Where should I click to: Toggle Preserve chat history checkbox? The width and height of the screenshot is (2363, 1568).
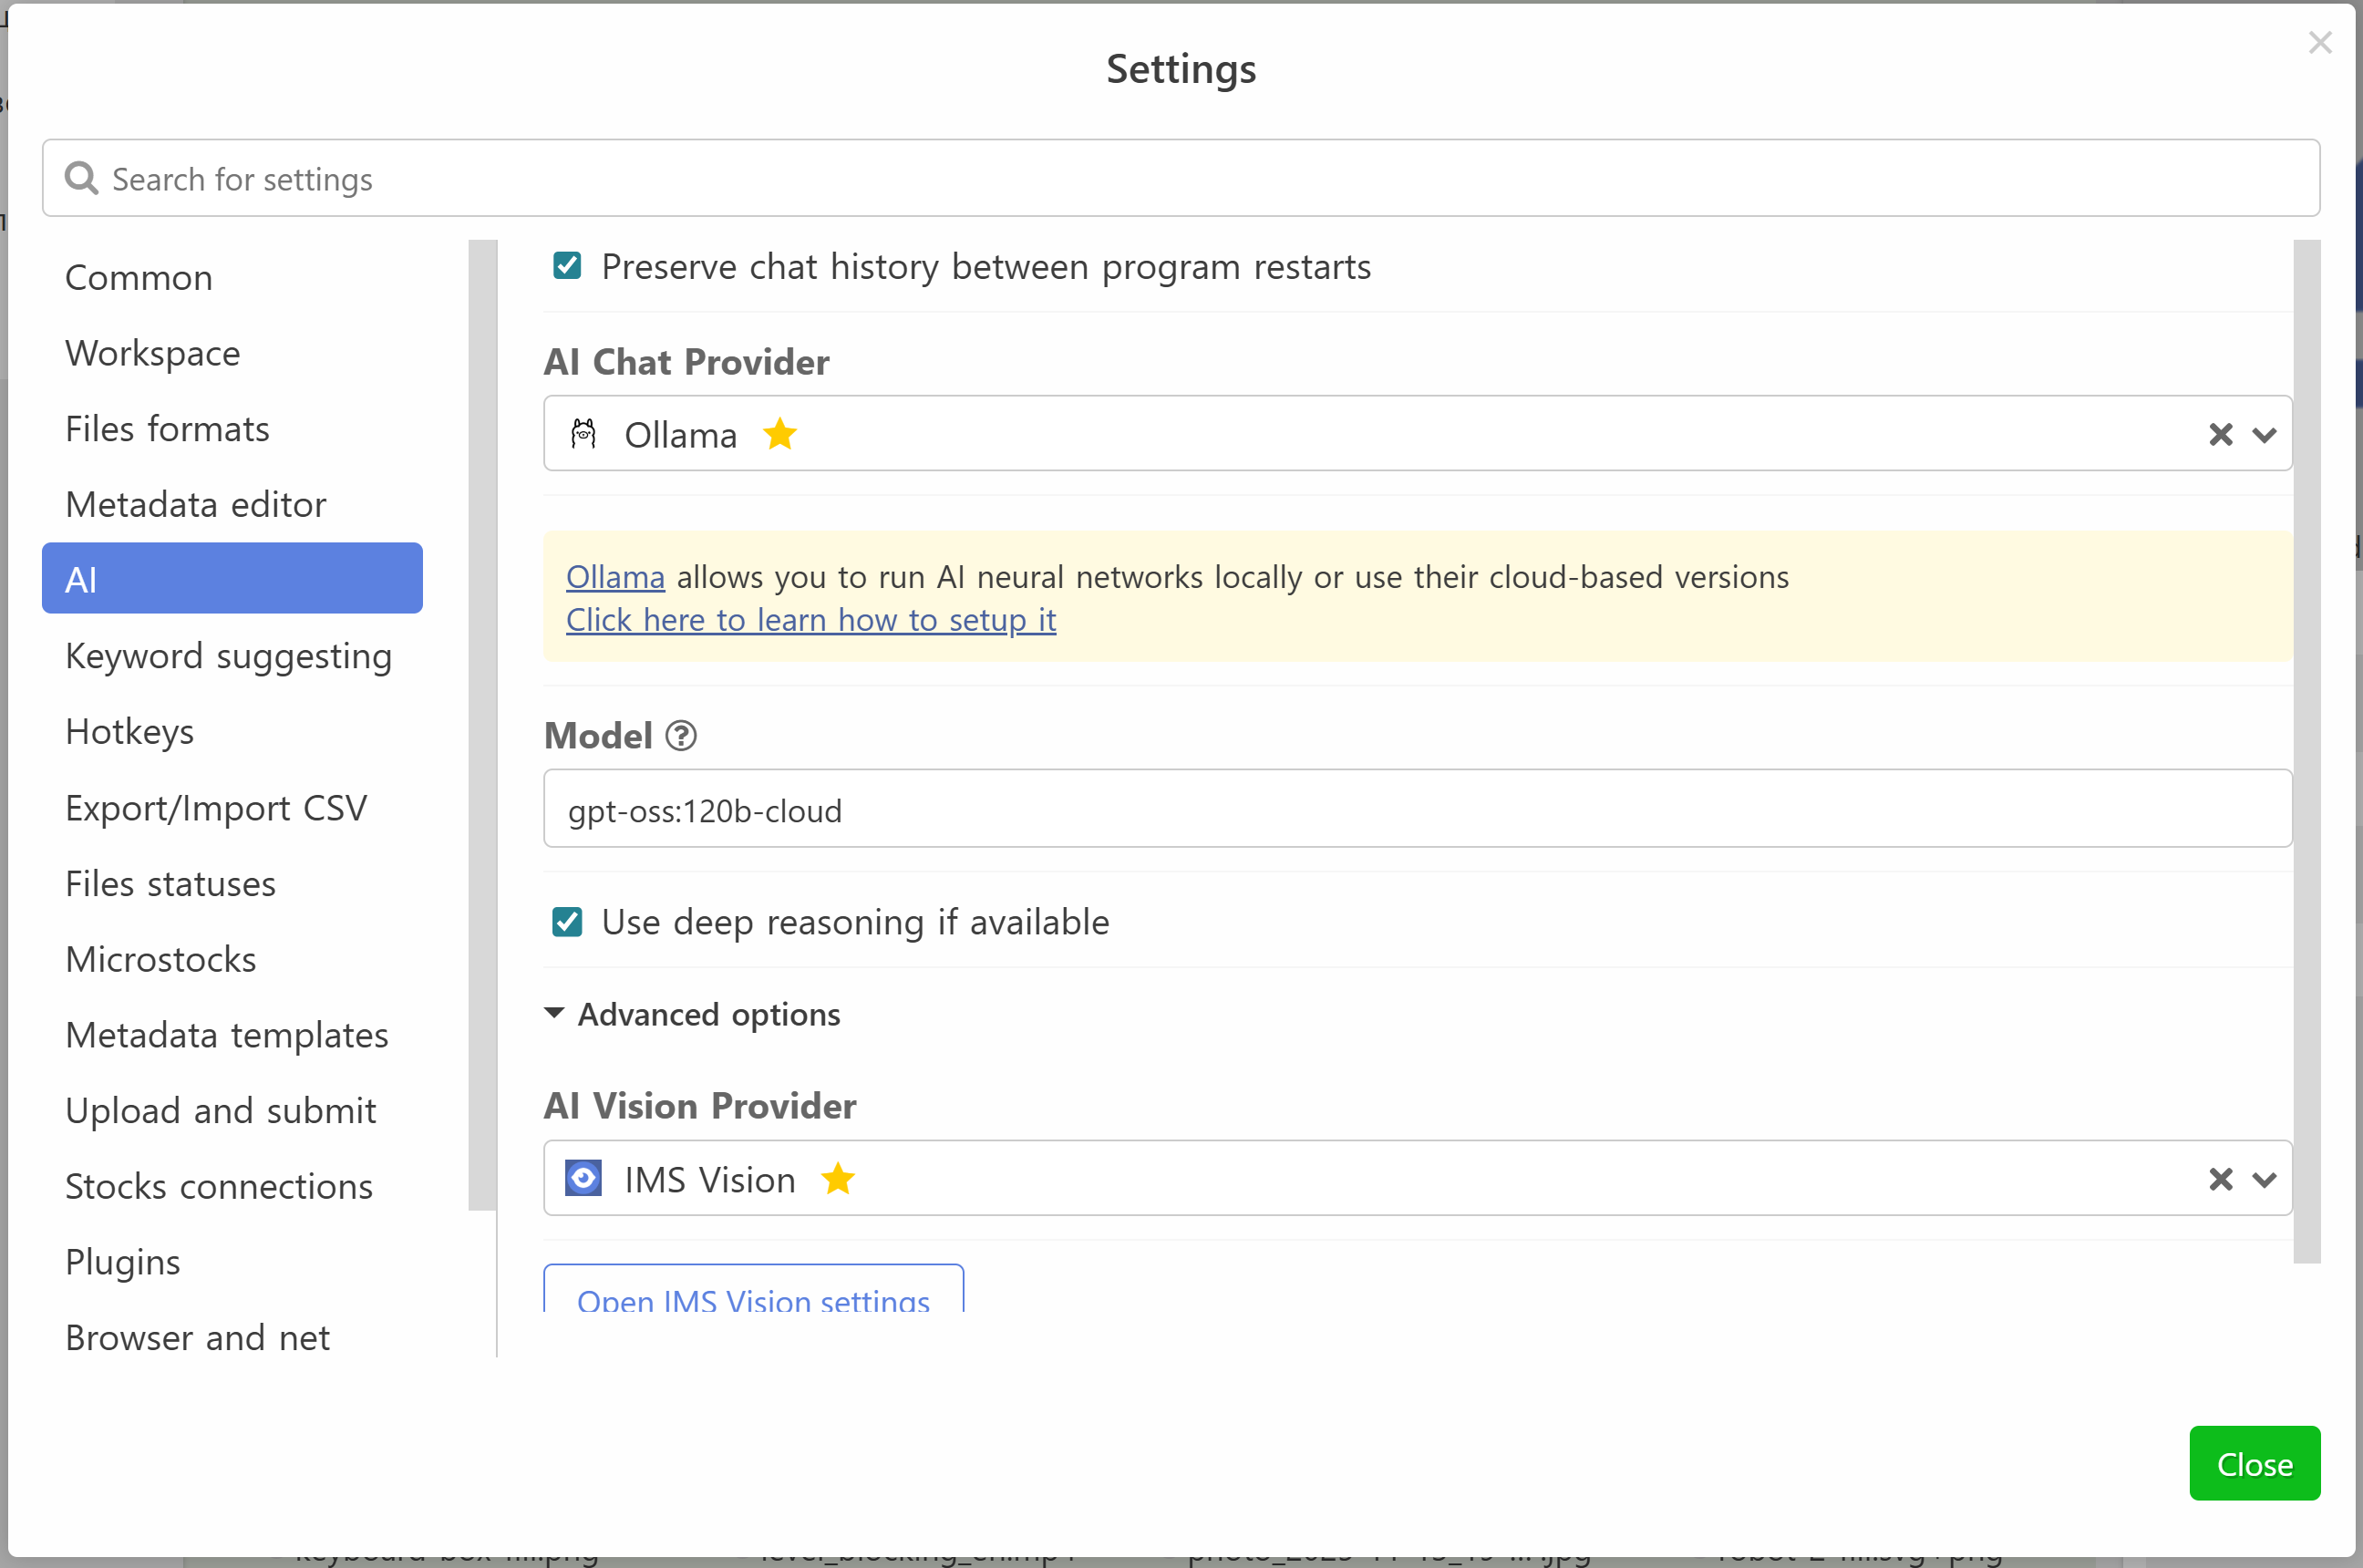pyautogui.click(x=567, y=266)
